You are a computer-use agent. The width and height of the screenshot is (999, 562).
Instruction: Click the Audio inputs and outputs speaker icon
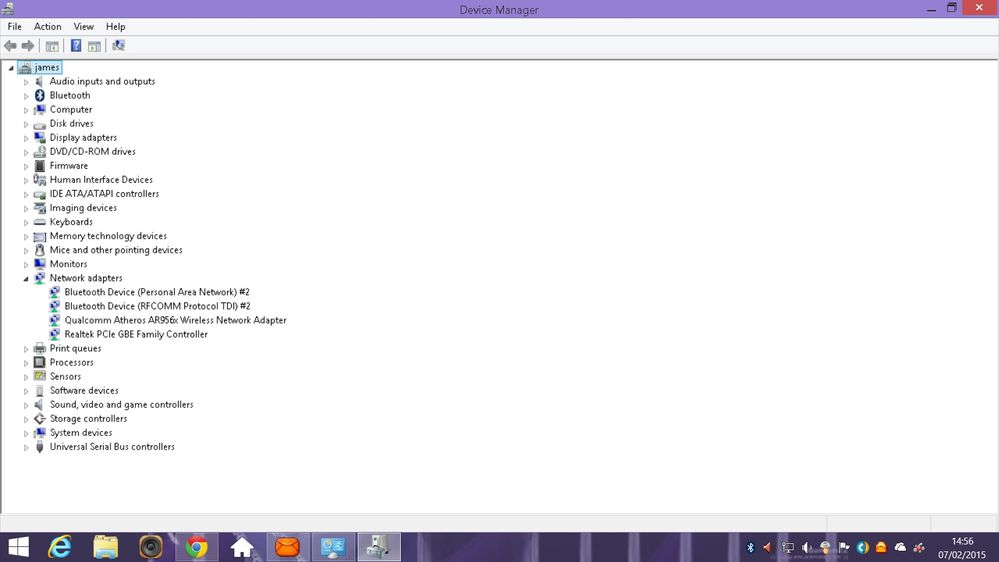point(40,82)
